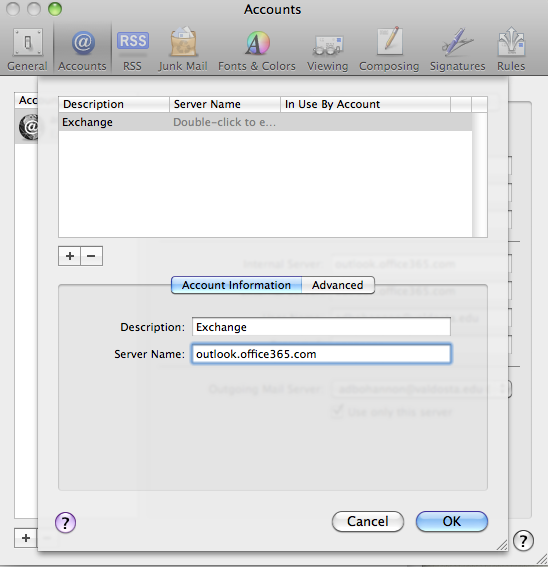Select the account icon in Accounts sidebar
Screen dimensions: 548x567
29,127
